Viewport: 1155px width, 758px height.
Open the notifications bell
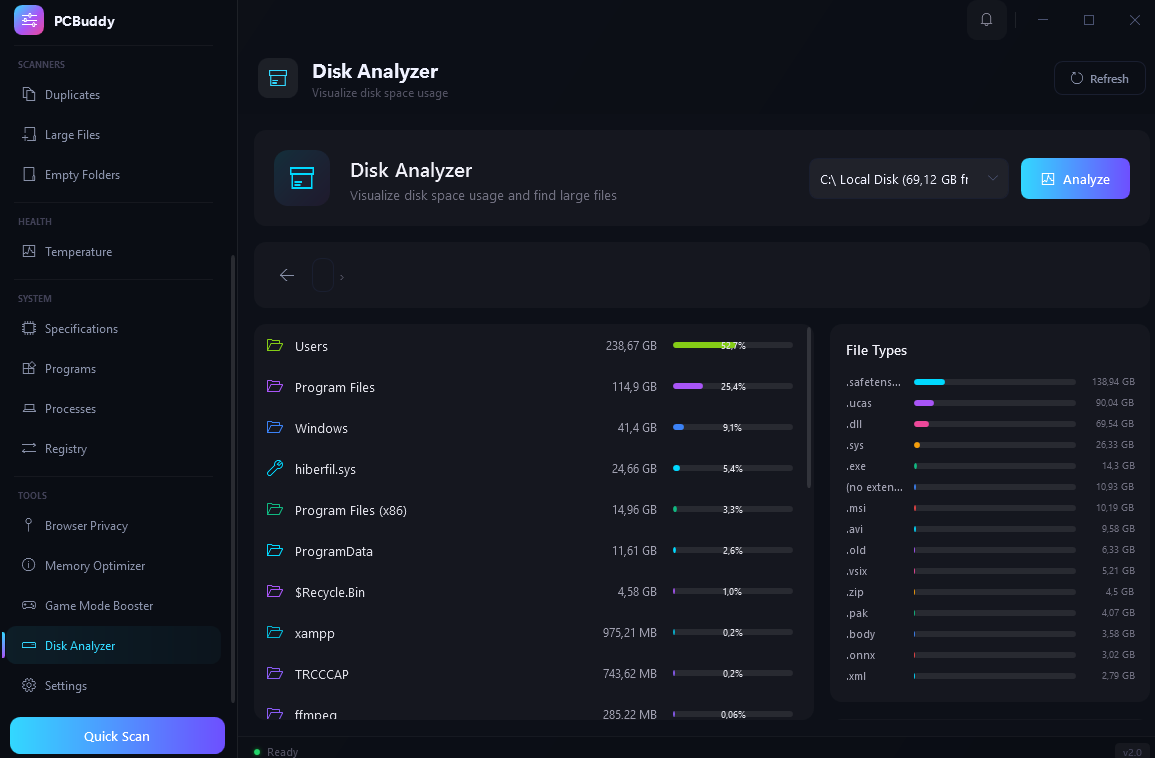(x=987, y=20)
